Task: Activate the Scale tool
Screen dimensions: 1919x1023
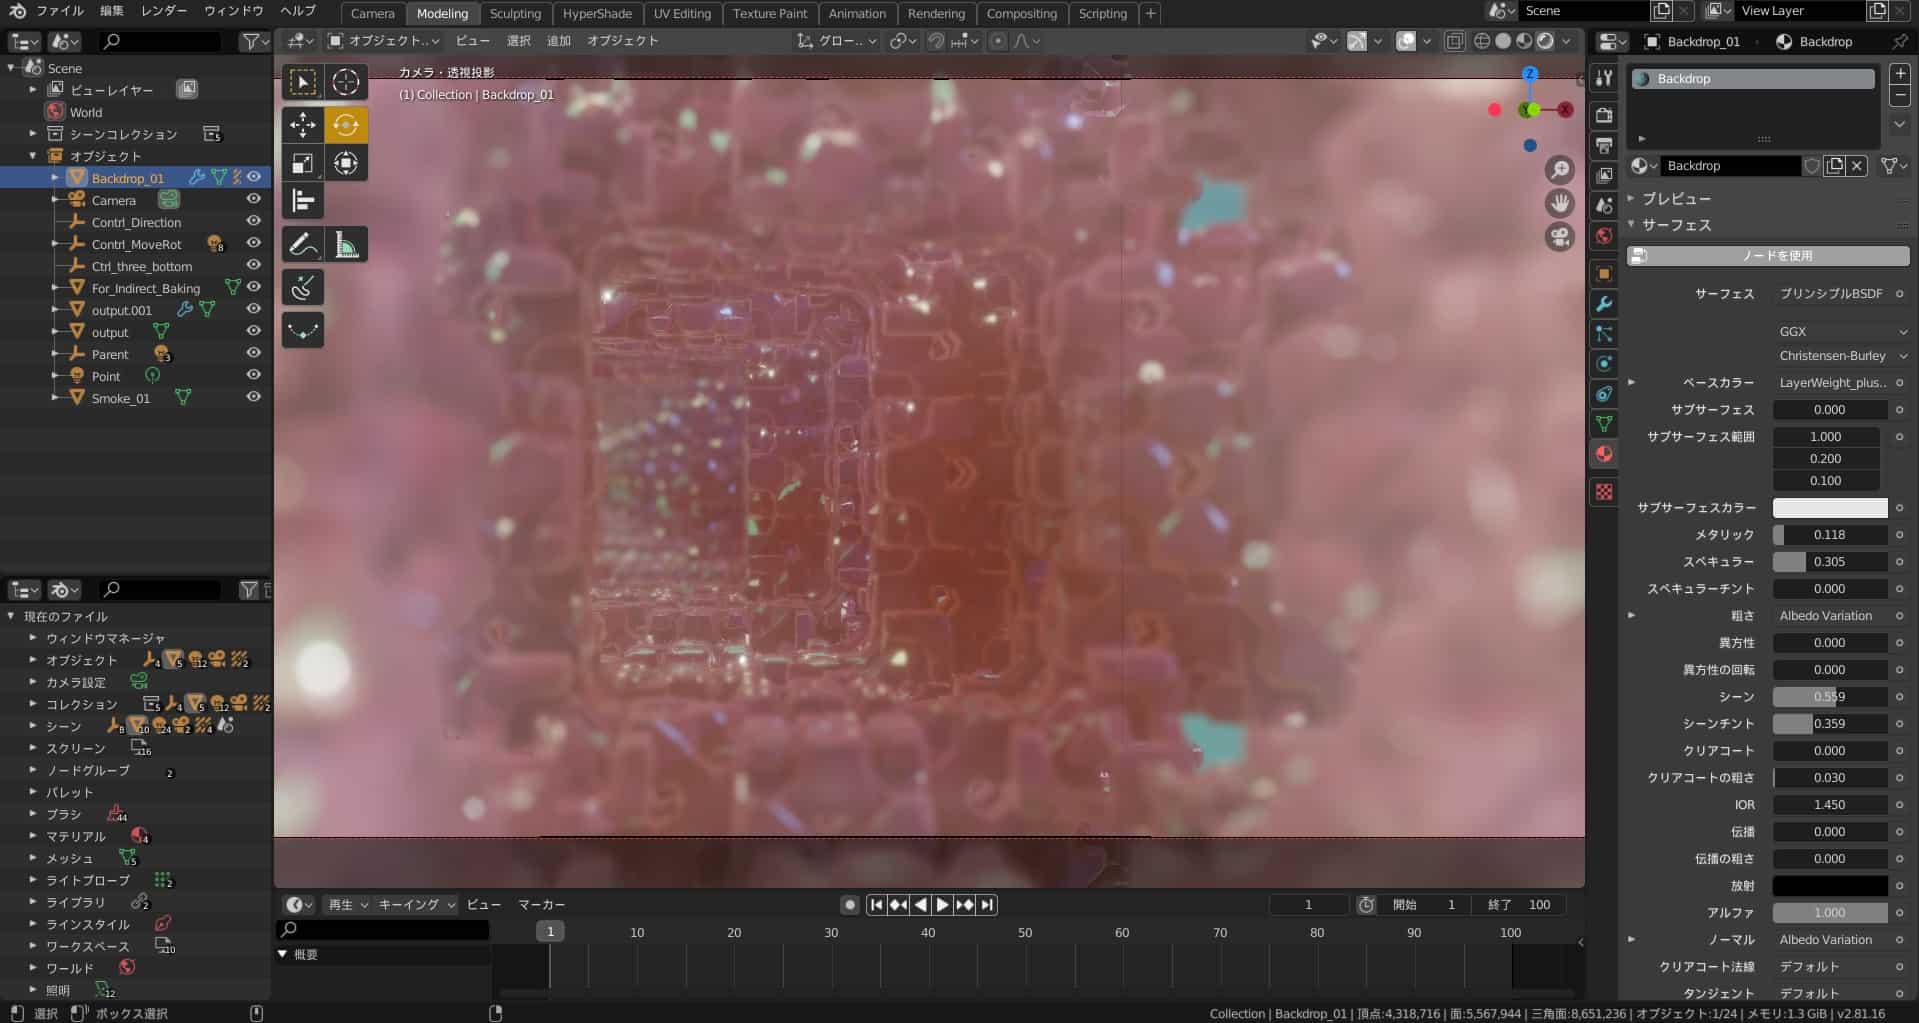Action: (303, 163)
